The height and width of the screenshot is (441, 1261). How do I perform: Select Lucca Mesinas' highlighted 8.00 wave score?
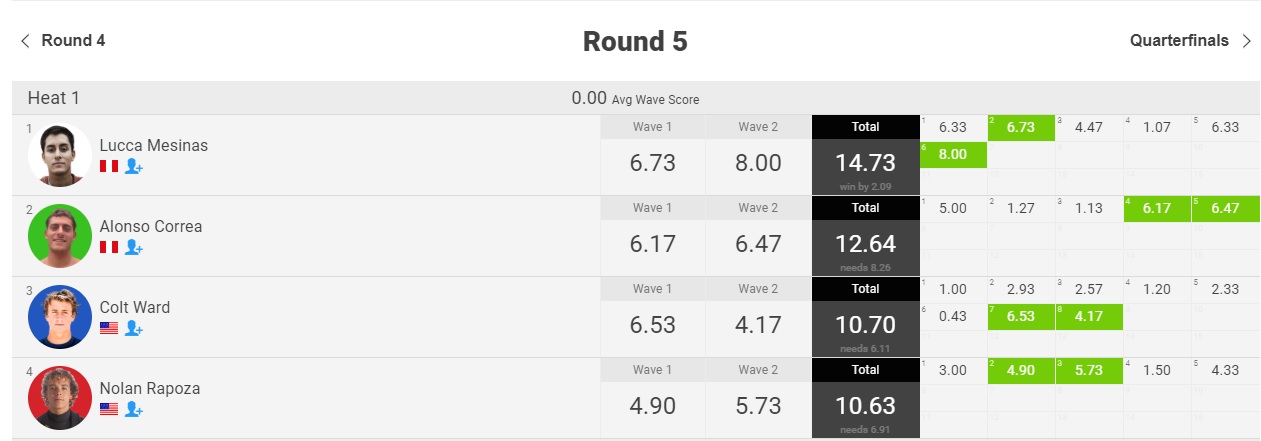point(953,155)
